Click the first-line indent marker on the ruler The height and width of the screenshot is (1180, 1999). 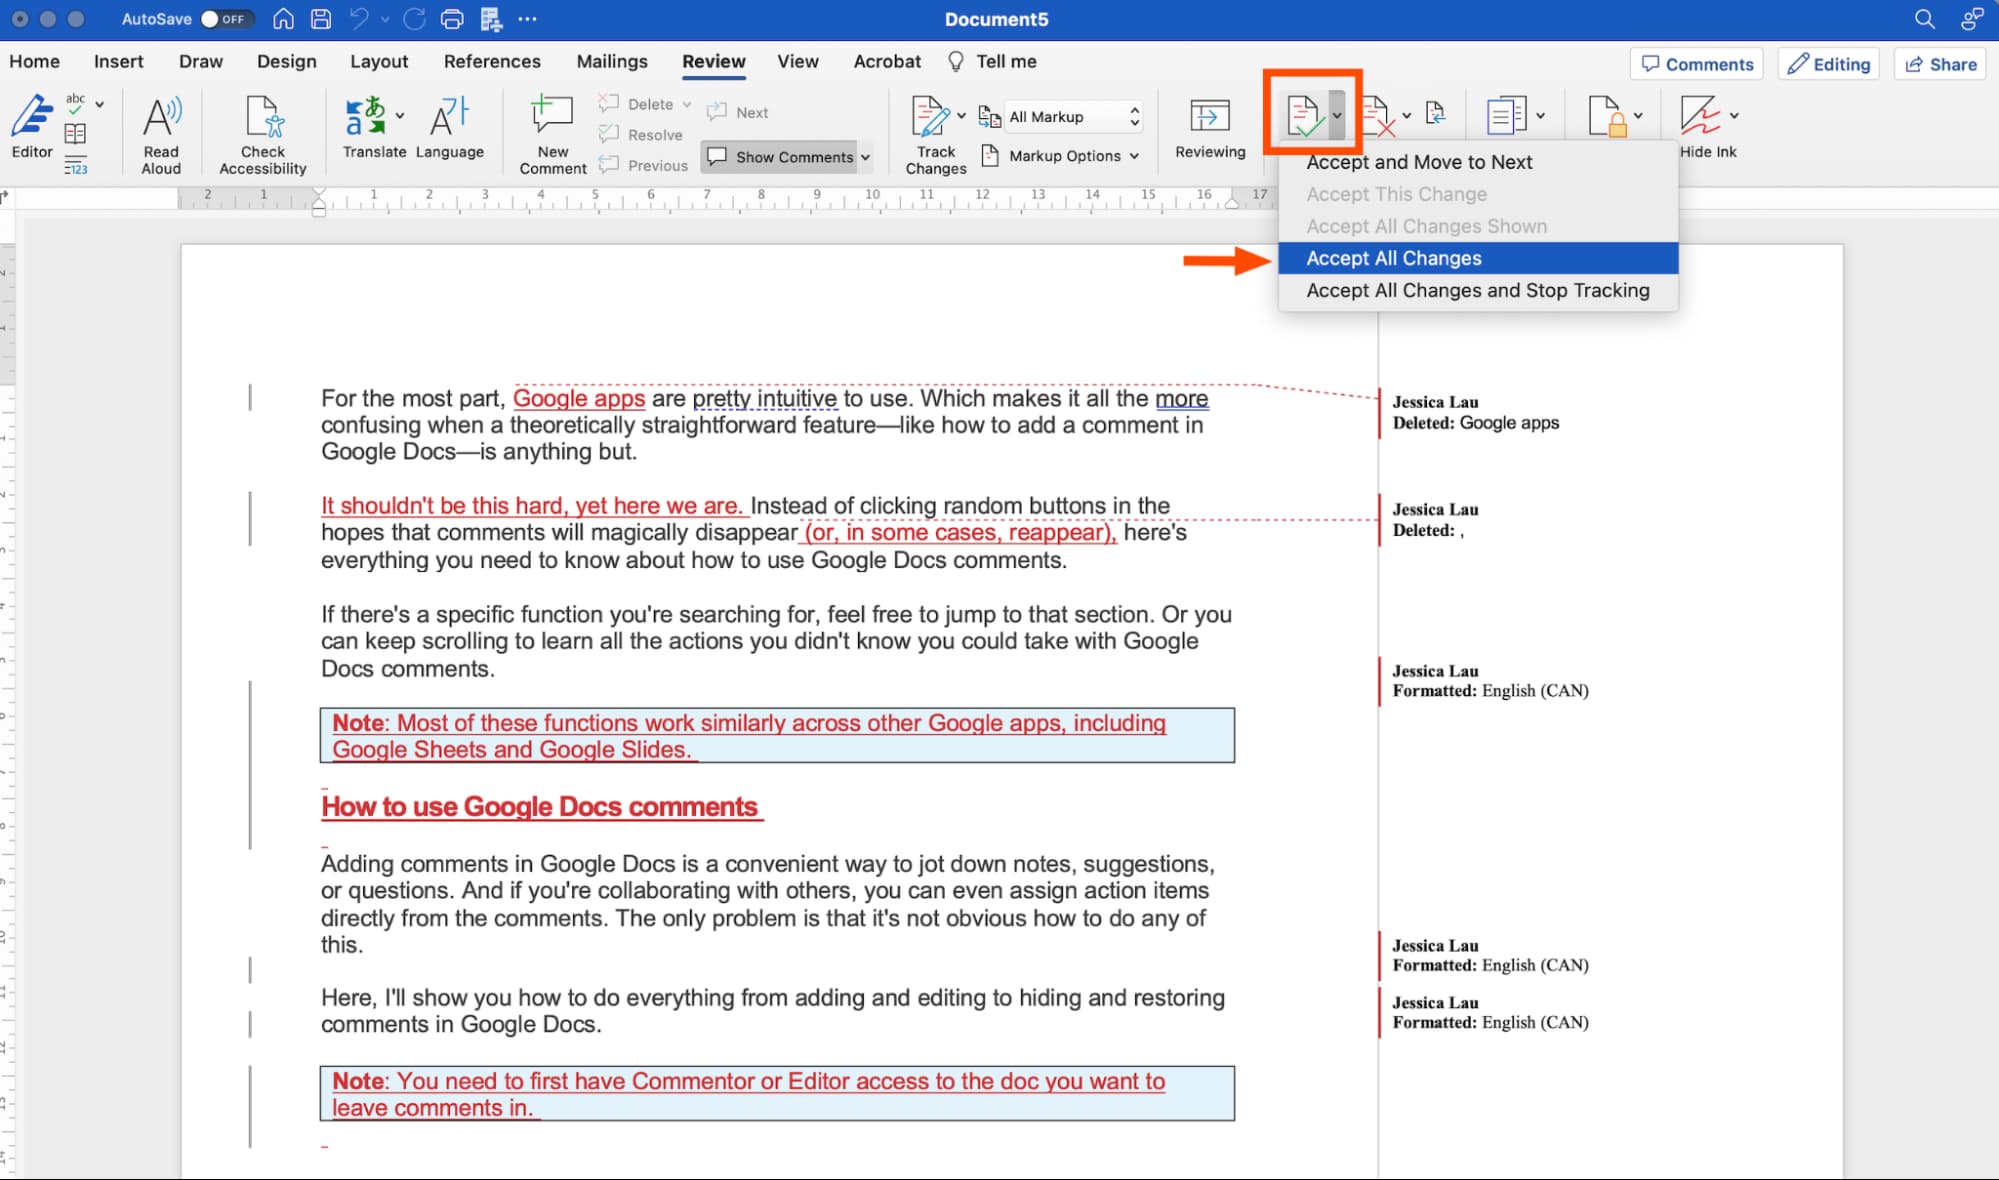(x=319, y=193)
